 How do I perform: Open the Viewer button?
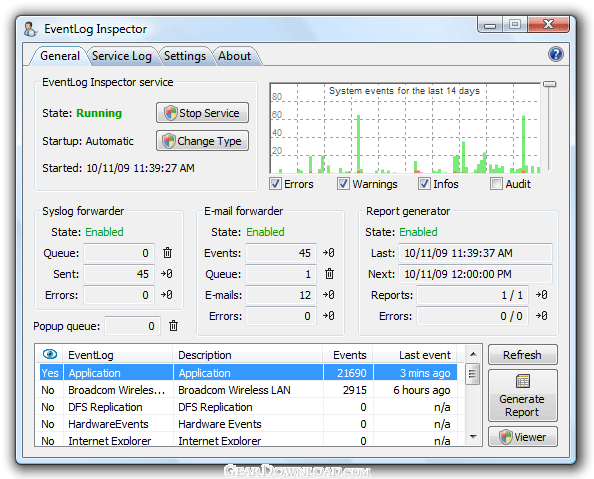(x=522, y=437)
